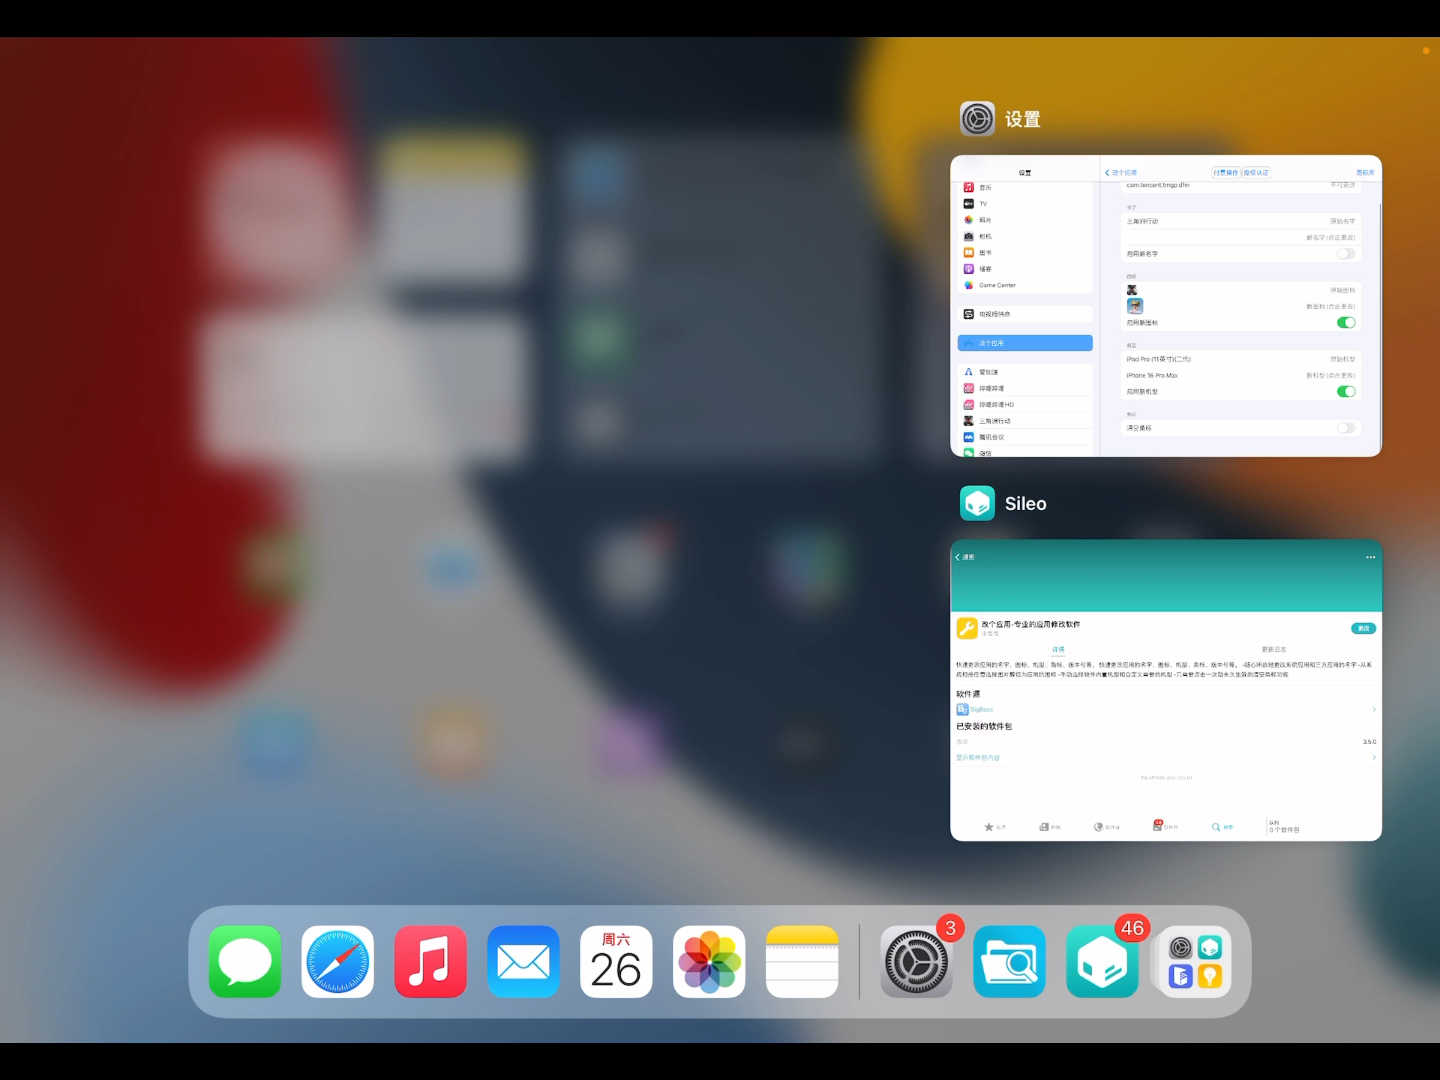Open Messages from the dock
The image size is (1440, 1080).
245,962
